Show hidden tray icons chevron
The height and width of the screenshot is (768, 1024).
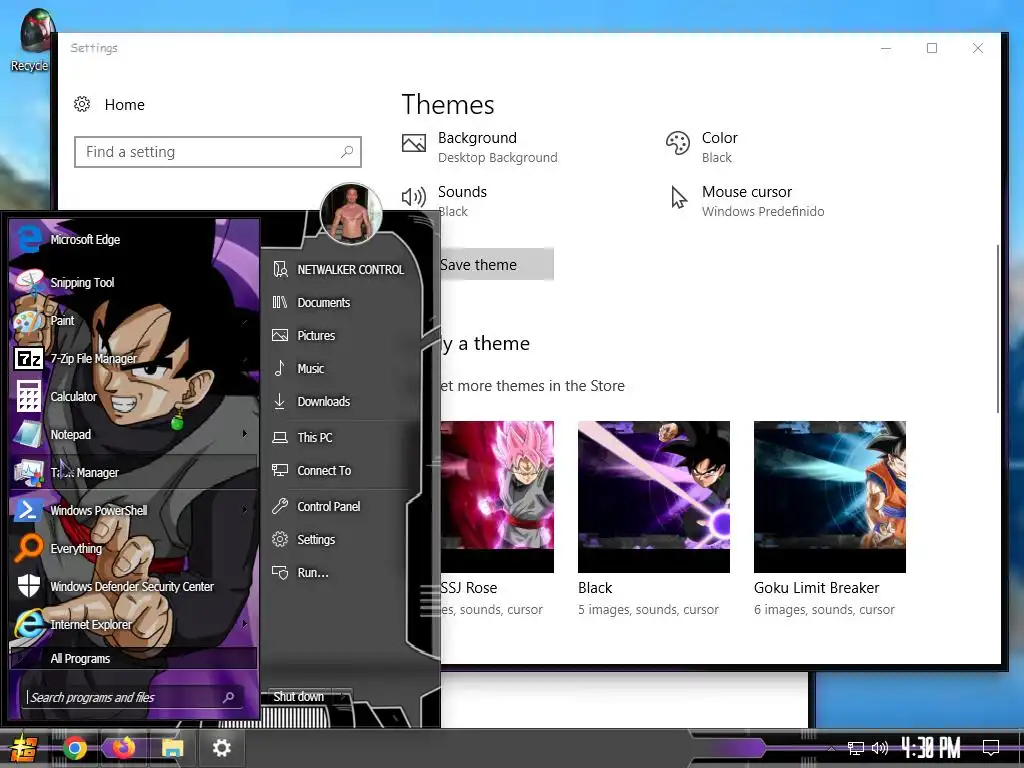click(x=831, y=748)
